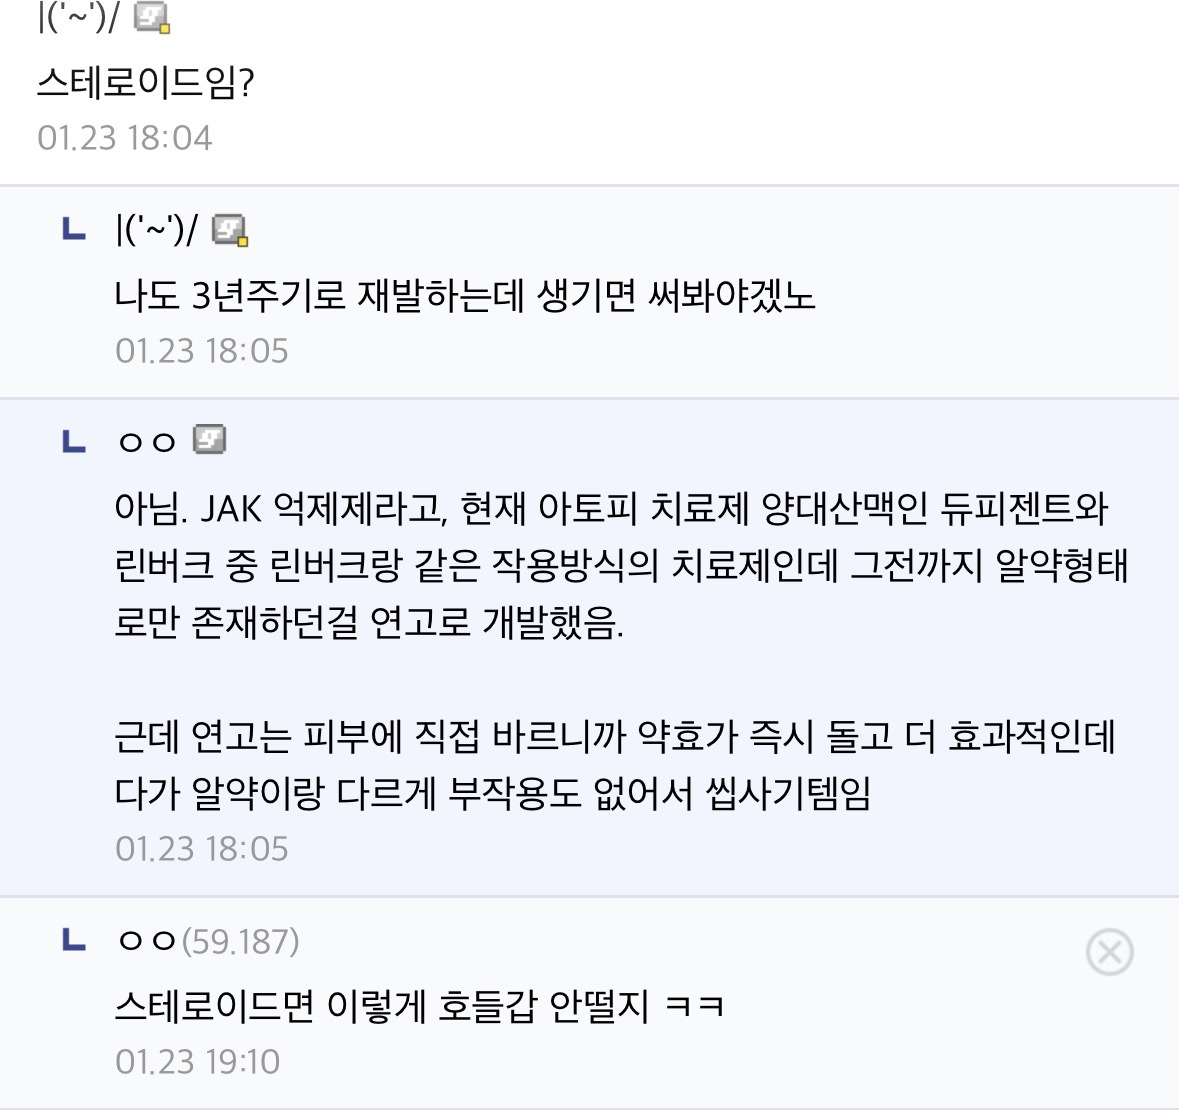Click gallog icon in the 3년주기 reply
The image size is (1179, 1110).
(230, 231)
